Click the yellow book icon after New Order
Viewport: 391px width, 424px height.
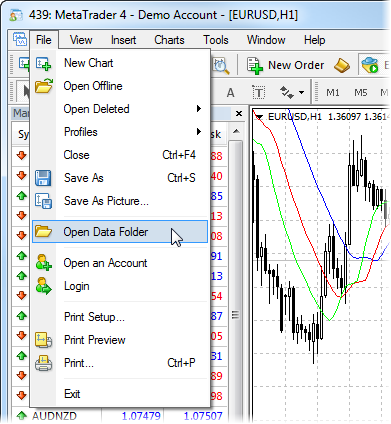coord(342,65)
